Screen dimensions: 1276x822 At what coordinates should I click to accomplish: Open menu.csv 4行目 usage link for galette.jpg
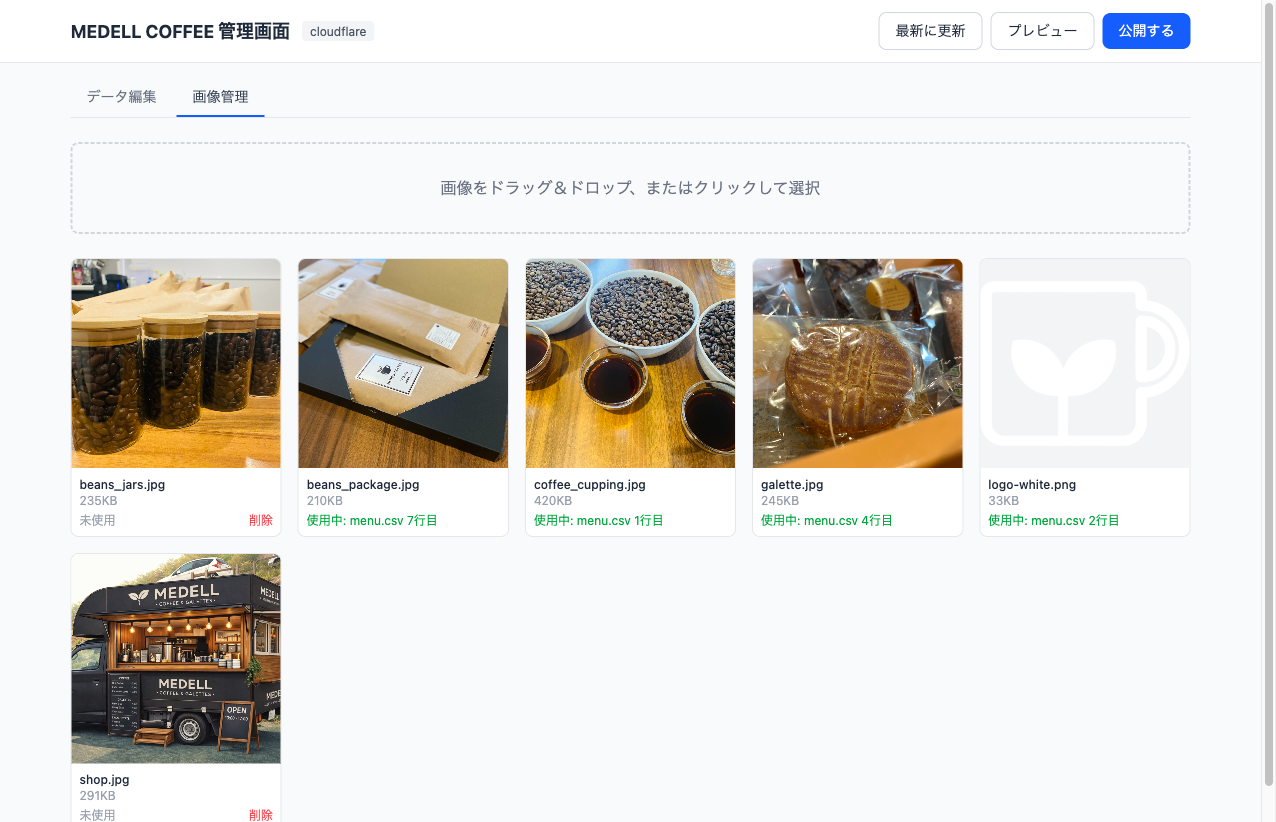click(x=824, y=520)
